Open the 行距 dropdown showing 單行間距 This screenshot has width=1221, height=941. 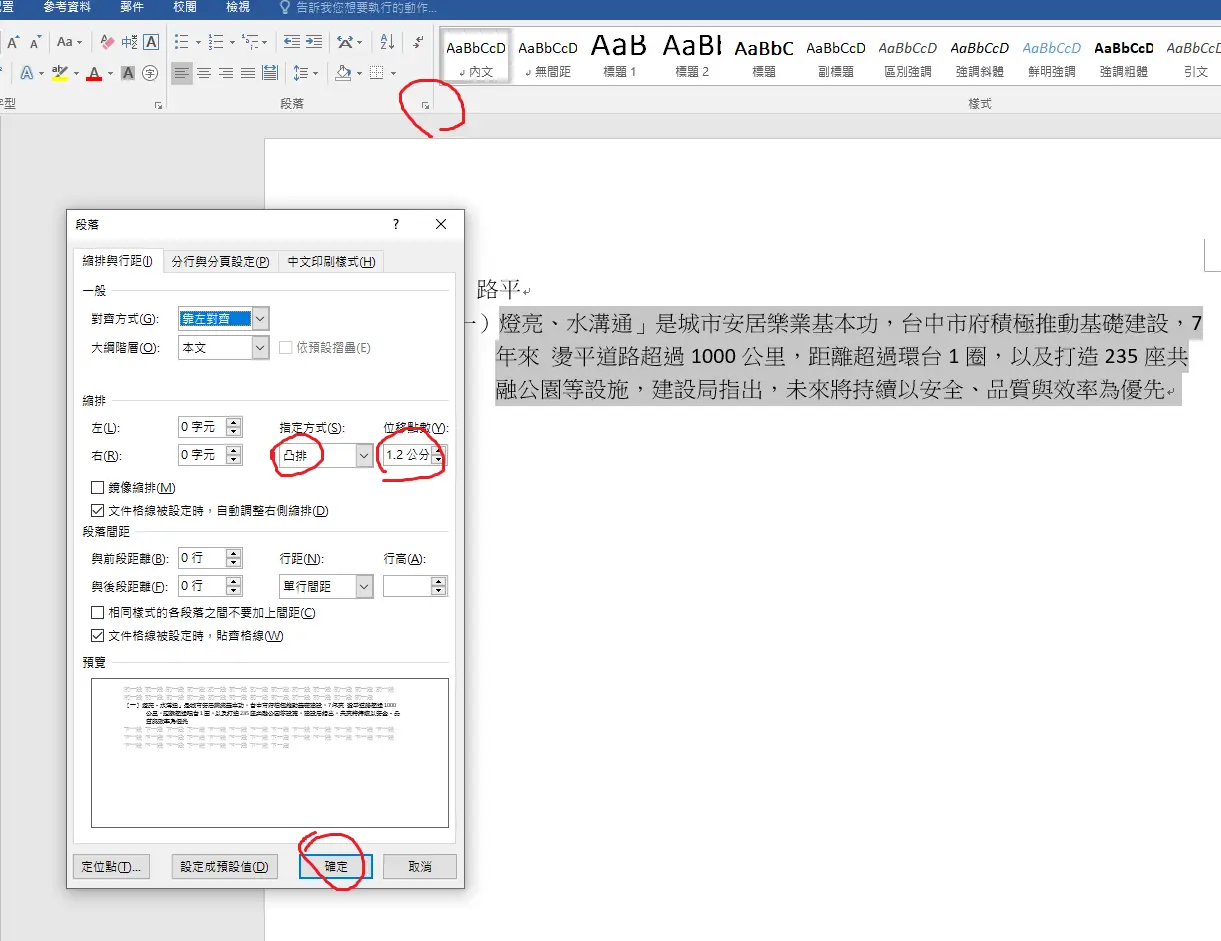click(x=363, y=586)
